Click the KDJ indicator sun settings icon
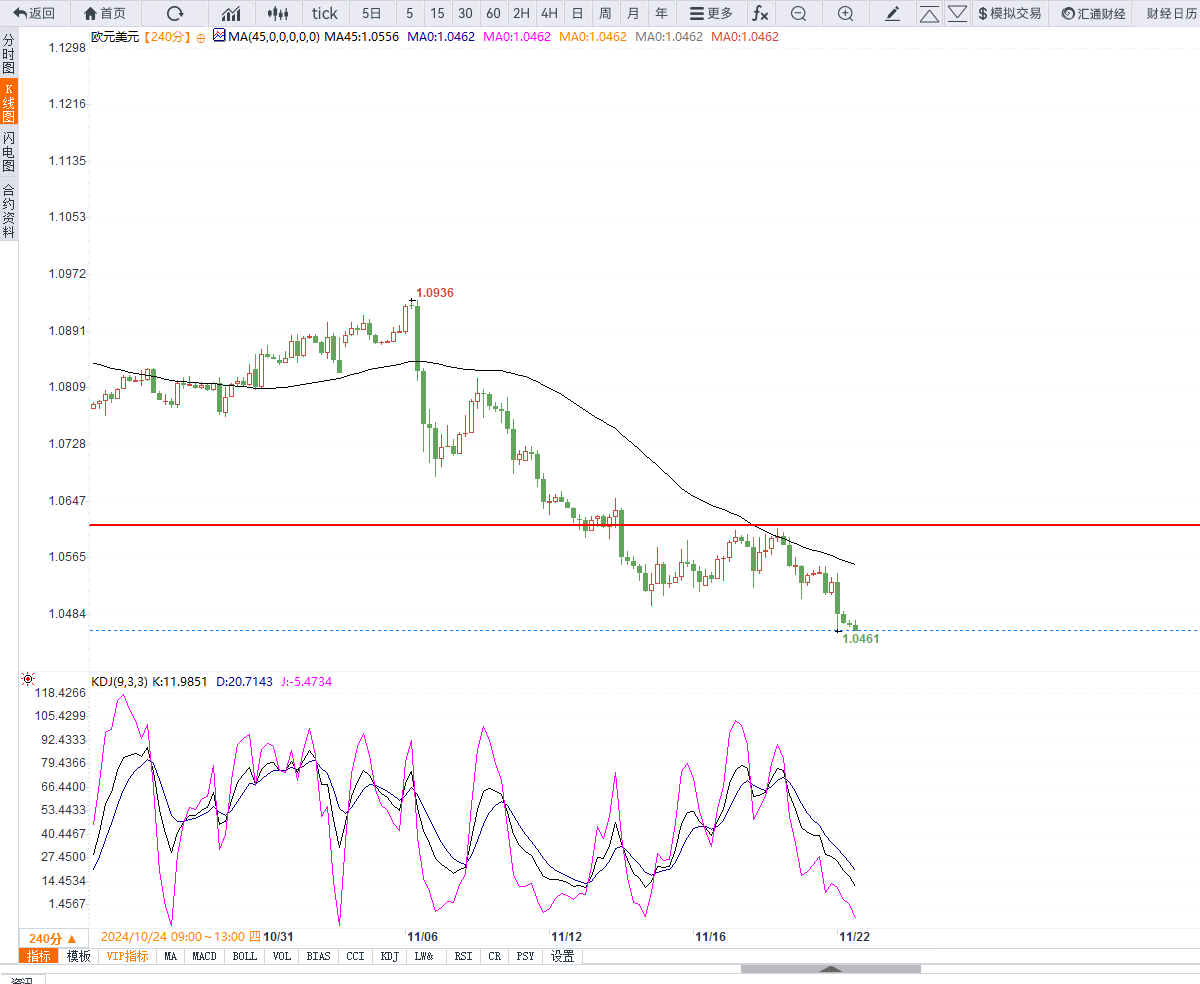1200x984 pixels. point(28,680)
